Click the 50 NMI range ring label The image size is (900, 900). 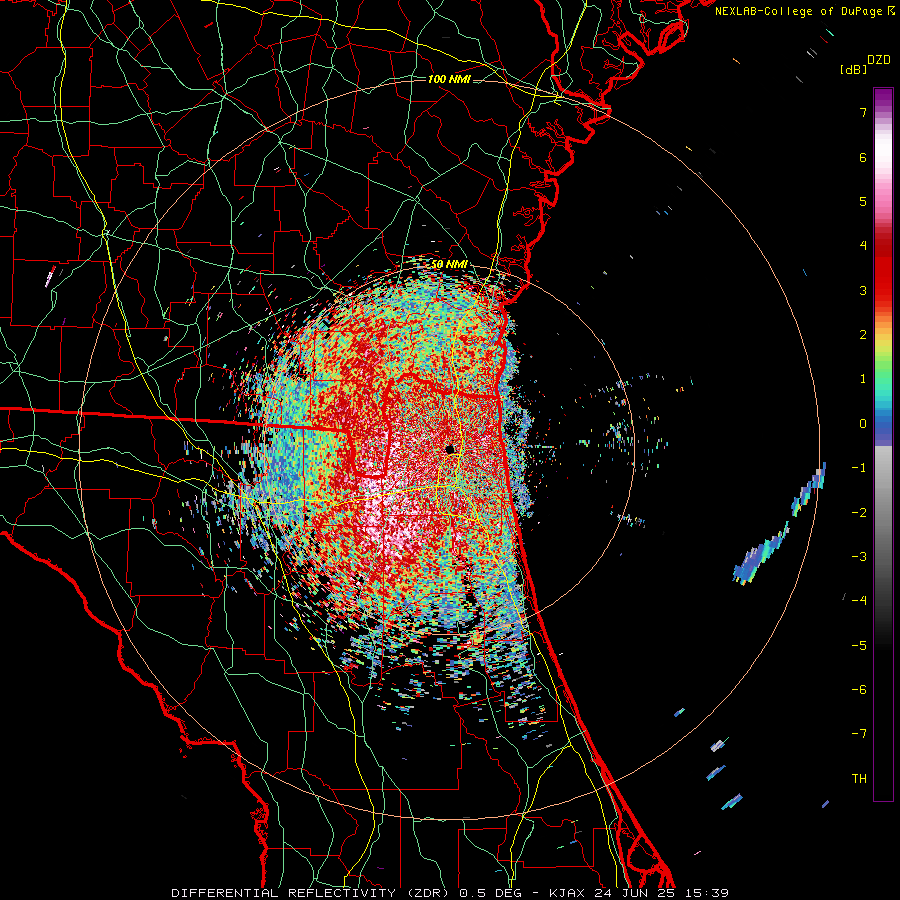click(x=449, y=265)
